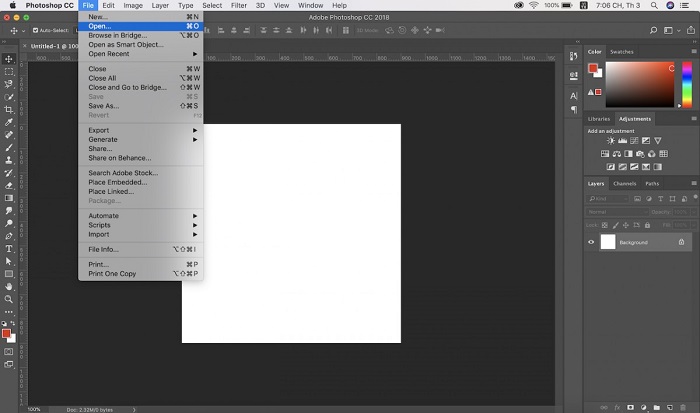Hide the Background layer with the eye icon
Image resolution: width=700 pixels, height=413 pixels.
(591, 242)
